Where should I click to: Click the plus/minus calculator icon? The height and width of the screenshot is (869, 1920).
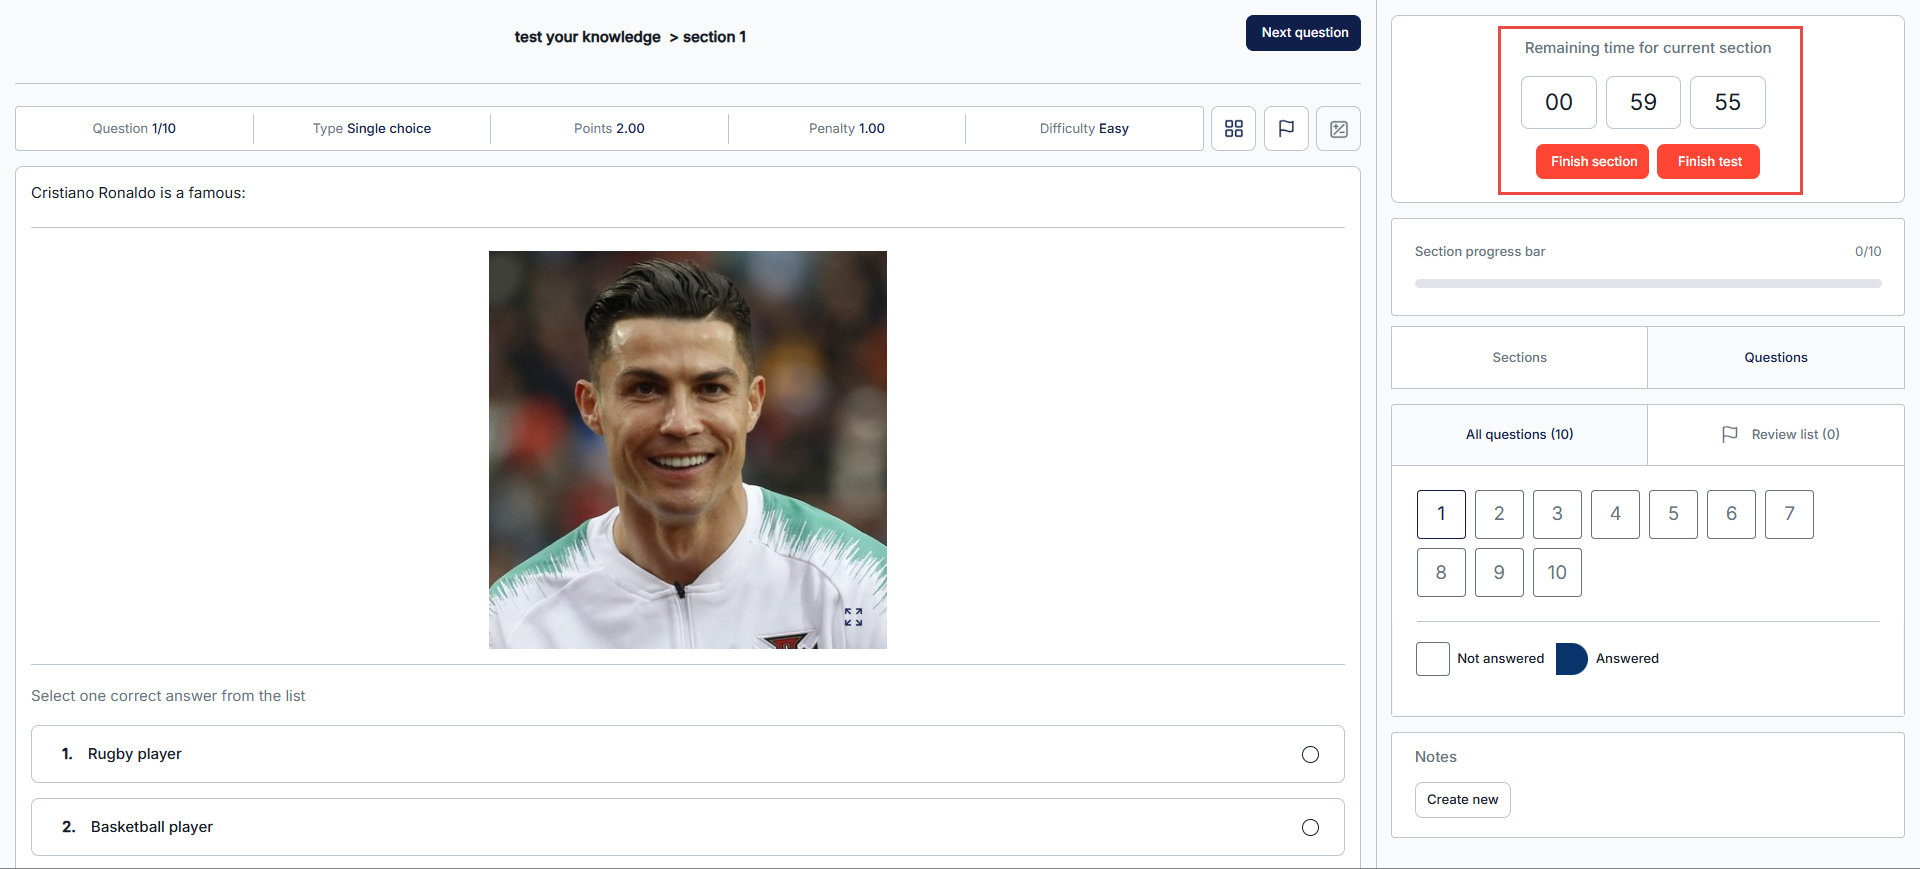coord(1338,129)
